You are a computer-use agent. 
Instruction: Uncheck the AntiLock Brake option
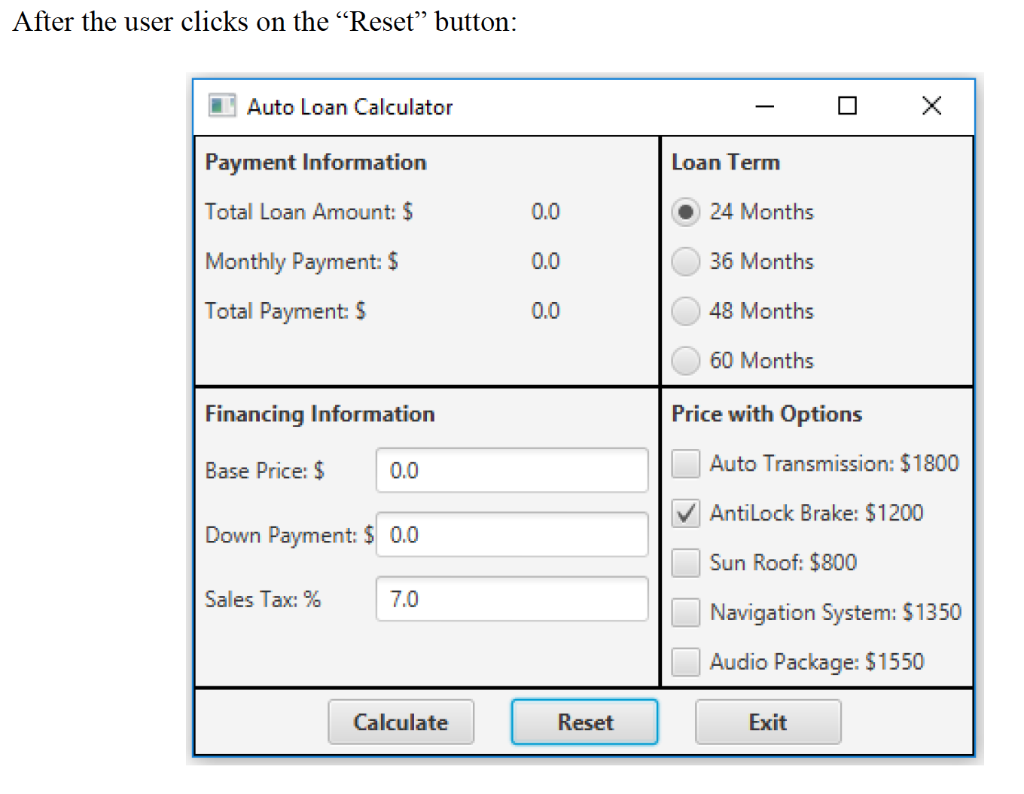coord(685,513)
